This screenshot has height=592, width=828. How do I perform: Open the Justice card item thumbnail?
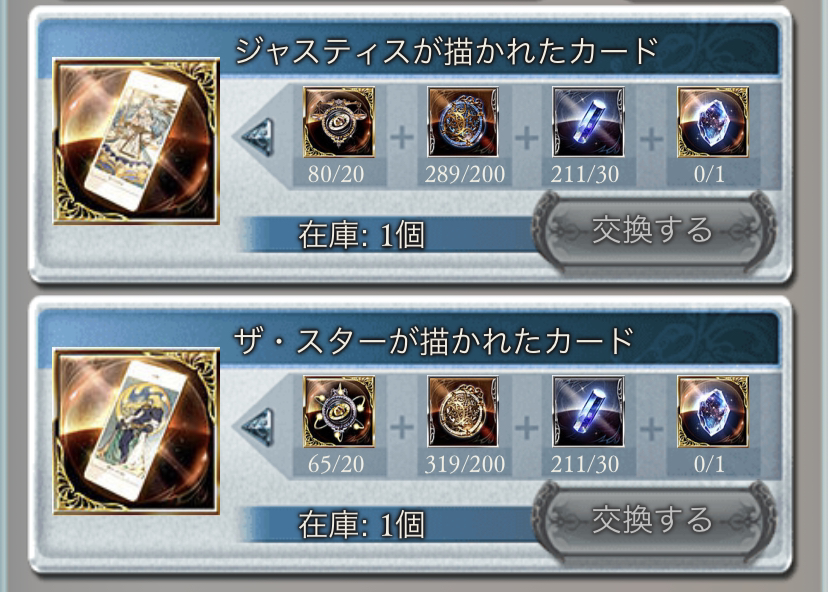coord(136,141)
